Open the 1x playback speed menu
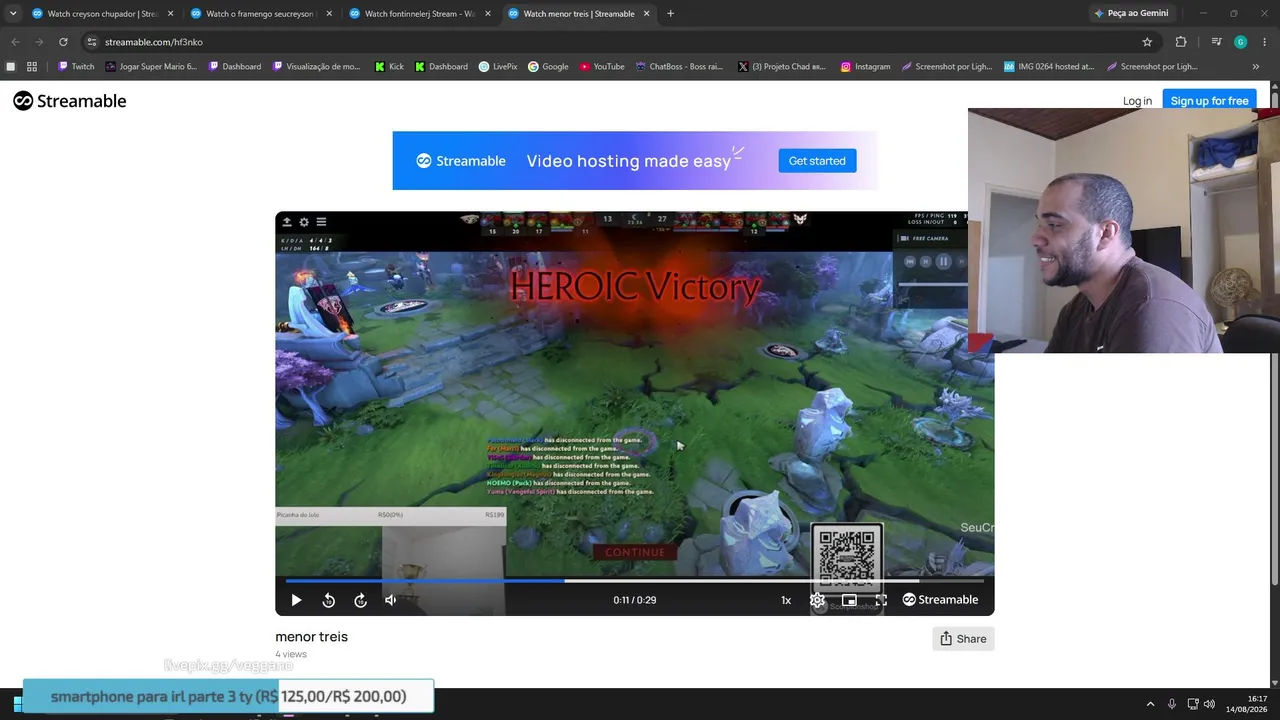1280x720 pixels. pos(786,600)
